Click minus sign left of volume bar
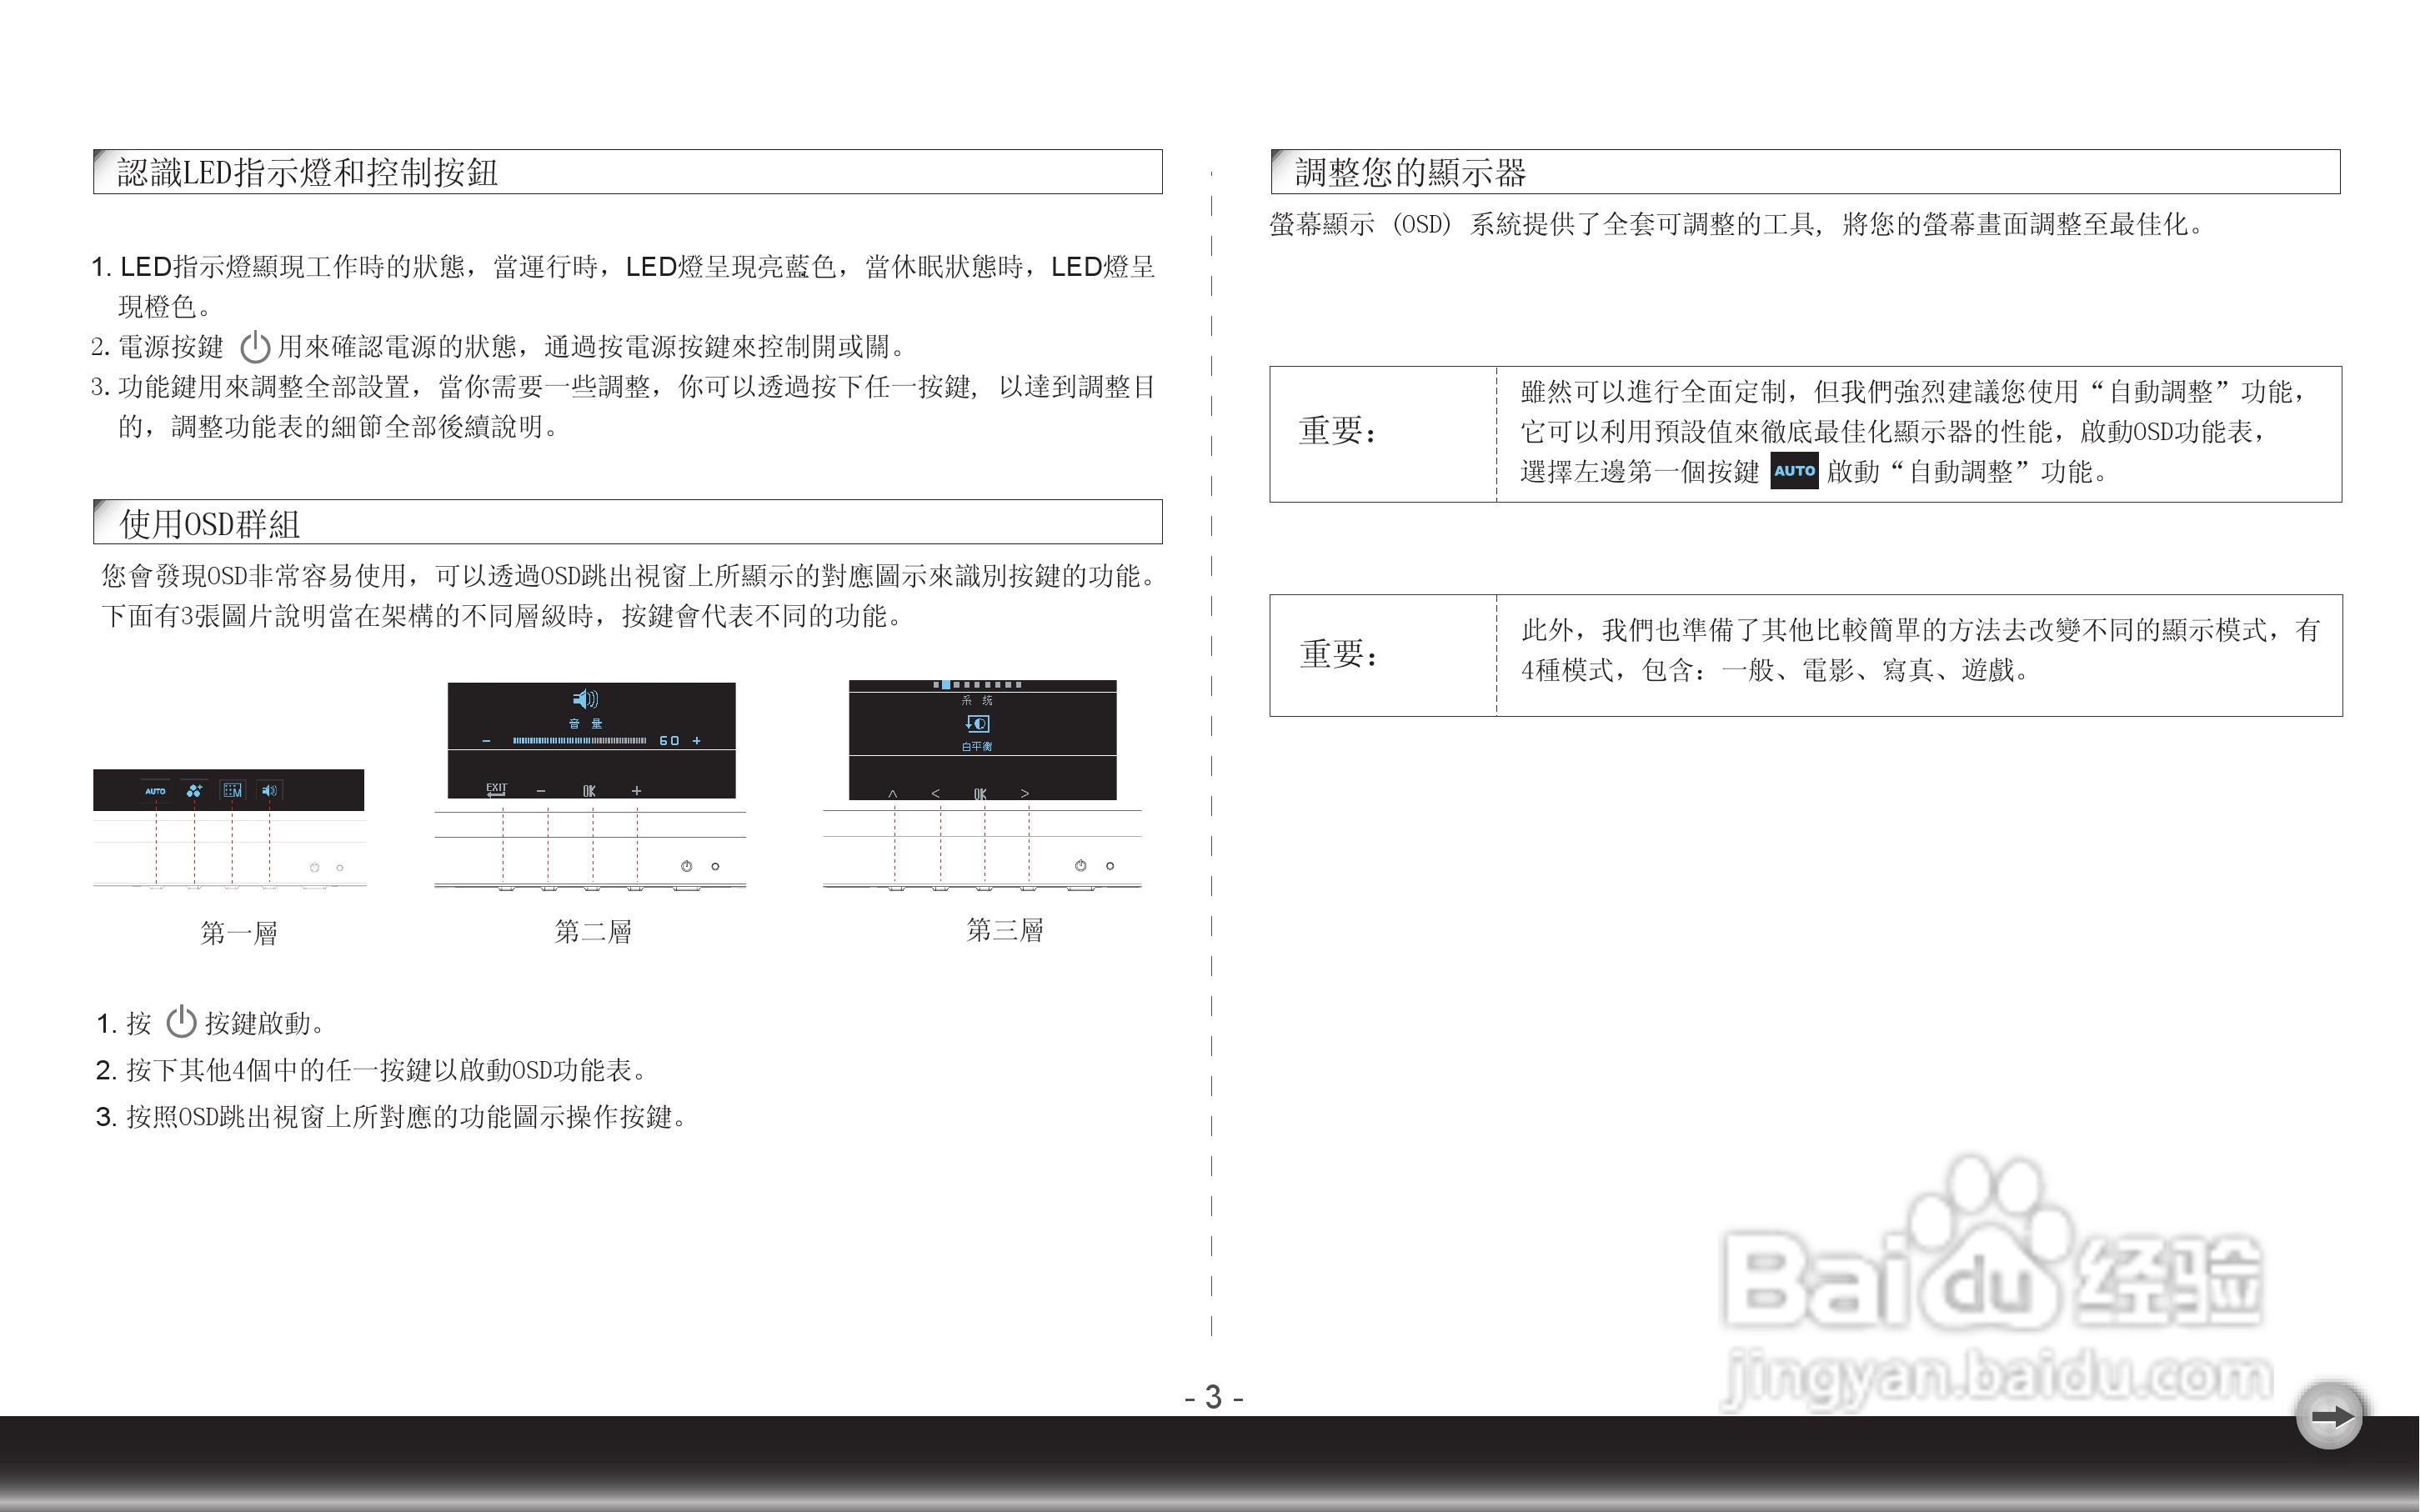Viewport: 2420px width, 1512px height. (x=487, y=741)
